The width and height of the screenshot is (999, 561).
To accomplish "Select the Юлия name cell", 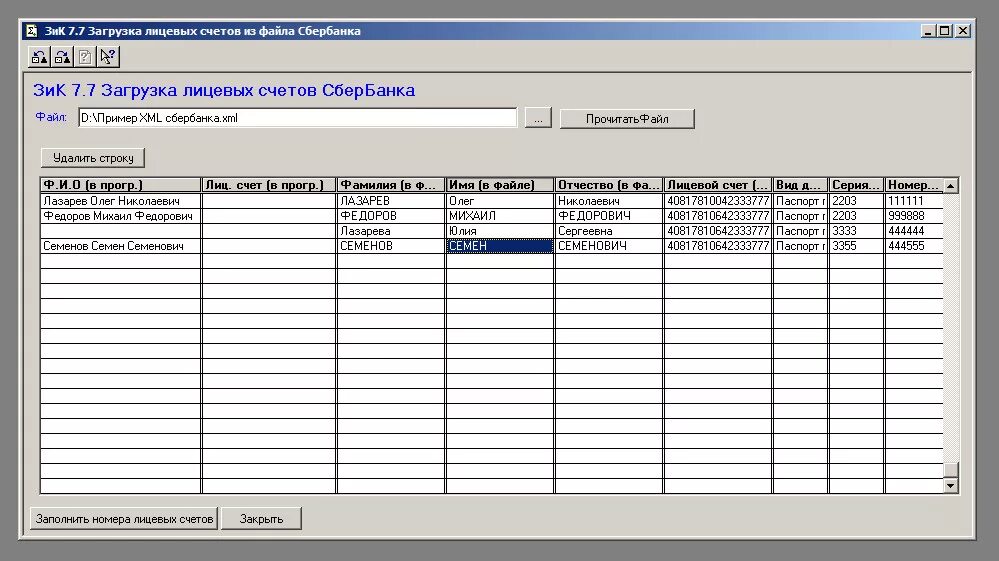I will click(x=500, y=231).
